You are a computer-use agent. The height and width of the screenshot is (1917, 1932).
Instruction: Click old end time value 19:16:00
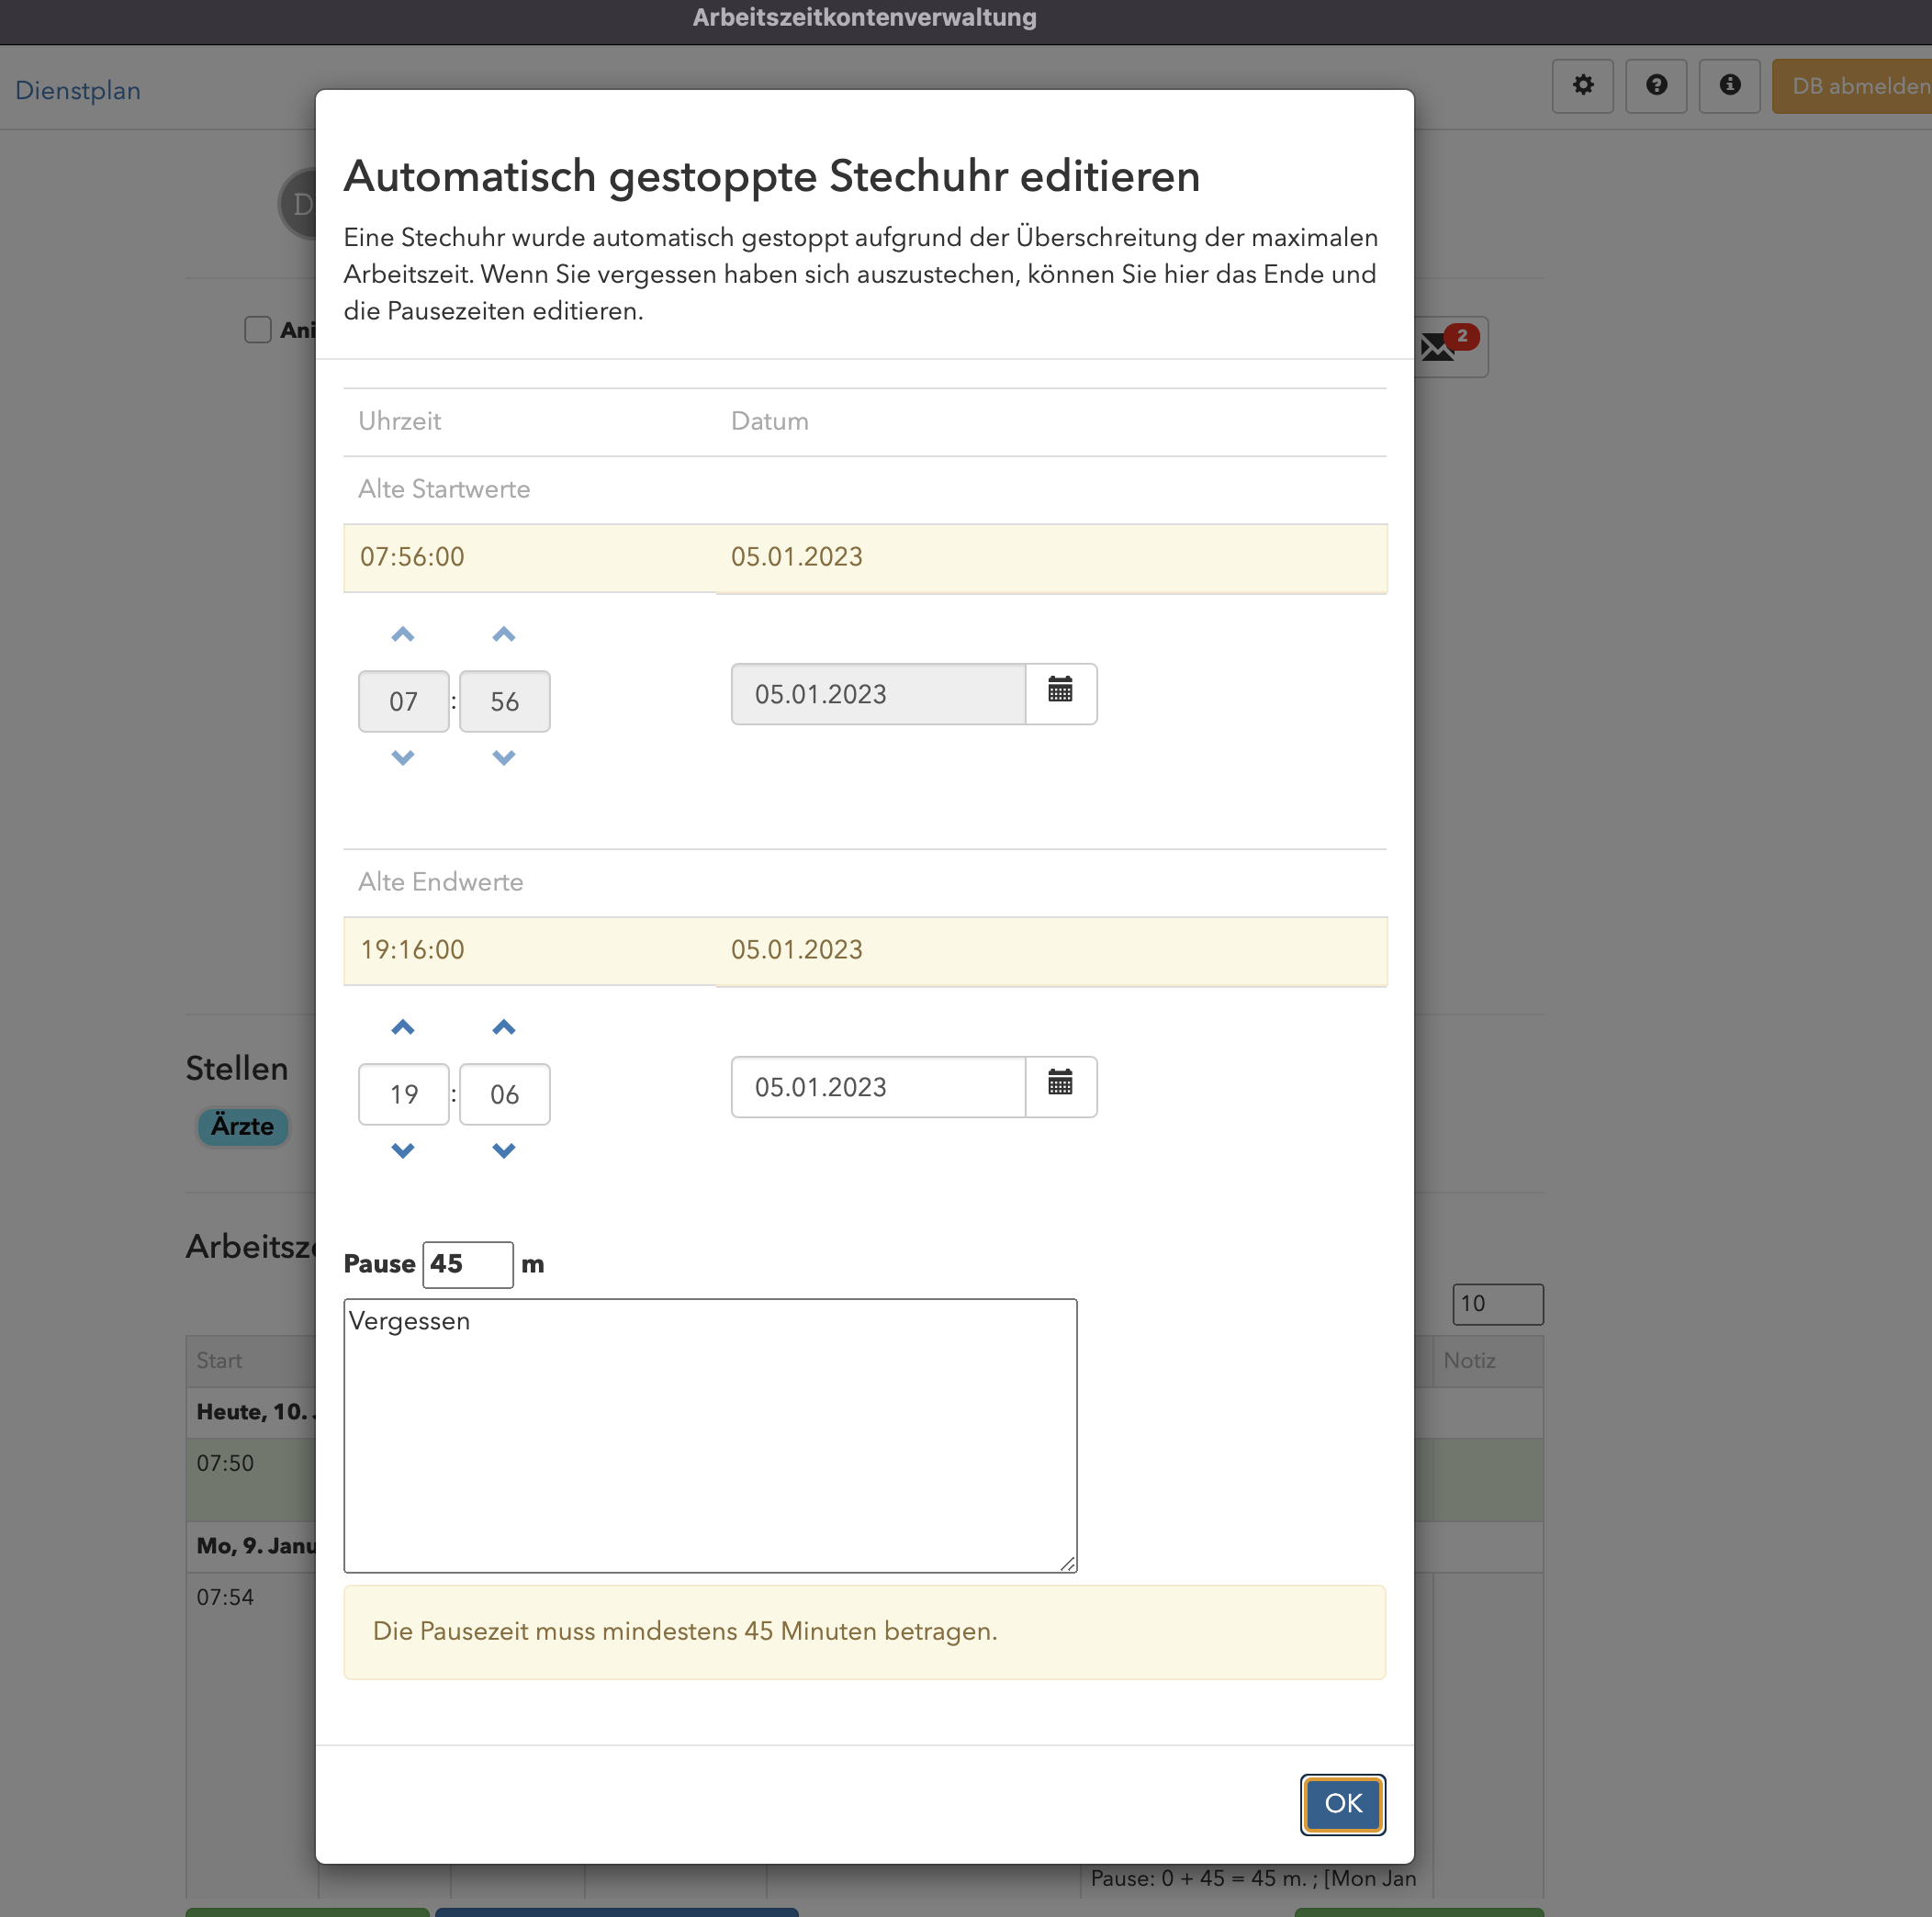click(412, 950)
